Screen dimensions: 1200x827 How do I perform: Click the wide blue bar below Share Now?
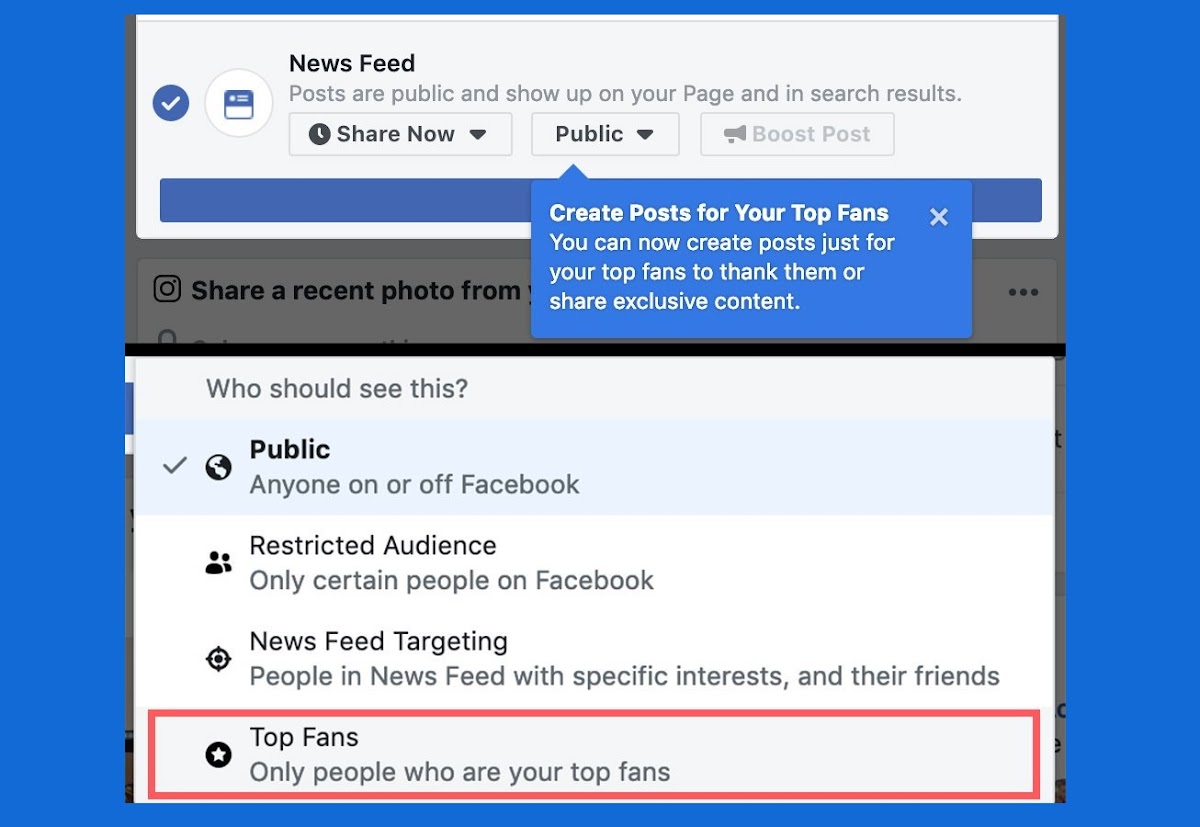pyautogui.click(x=601, y=200)
